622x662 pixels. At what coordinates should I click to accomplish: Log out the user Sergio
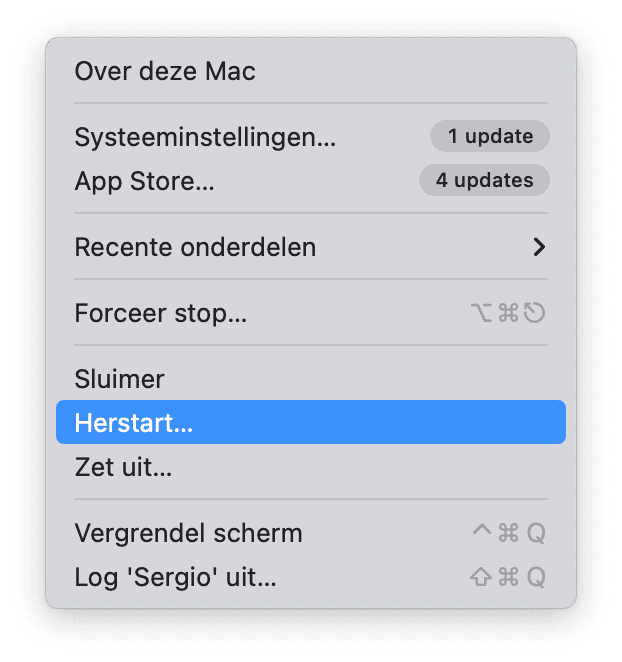click(175, 577)
